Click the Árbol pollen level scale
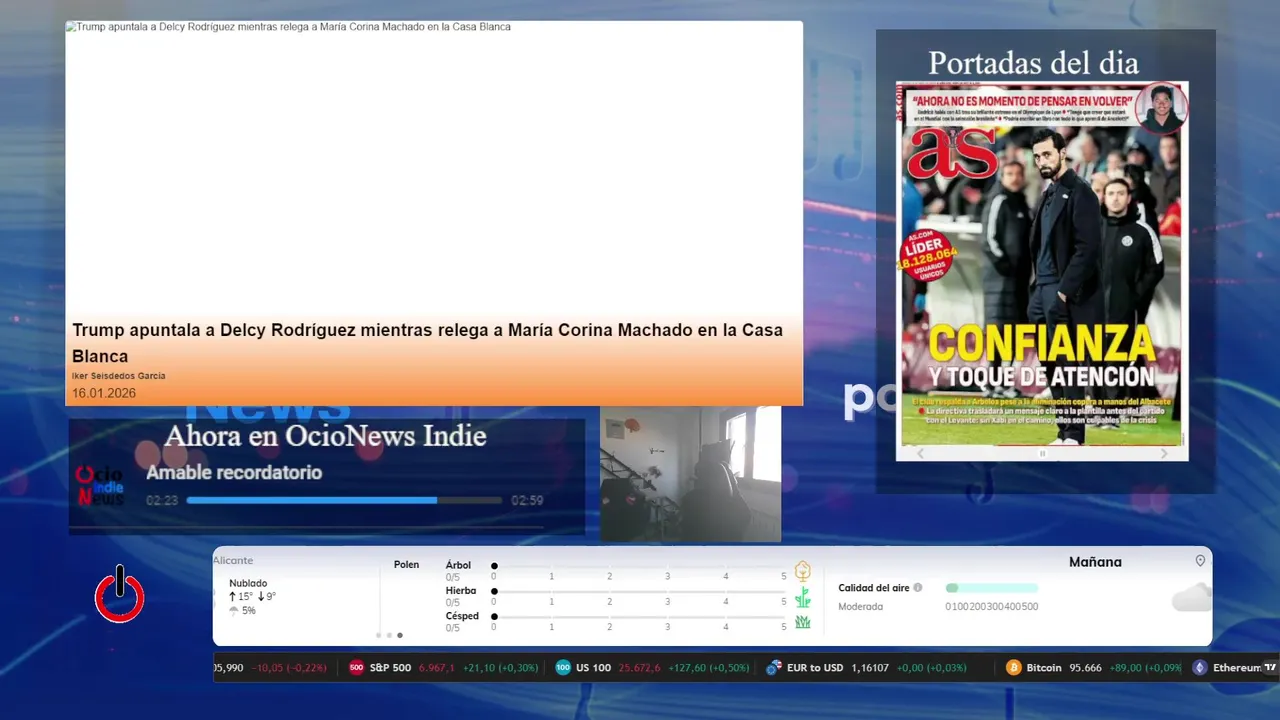 pyautogui.click(x=639, y=566)
